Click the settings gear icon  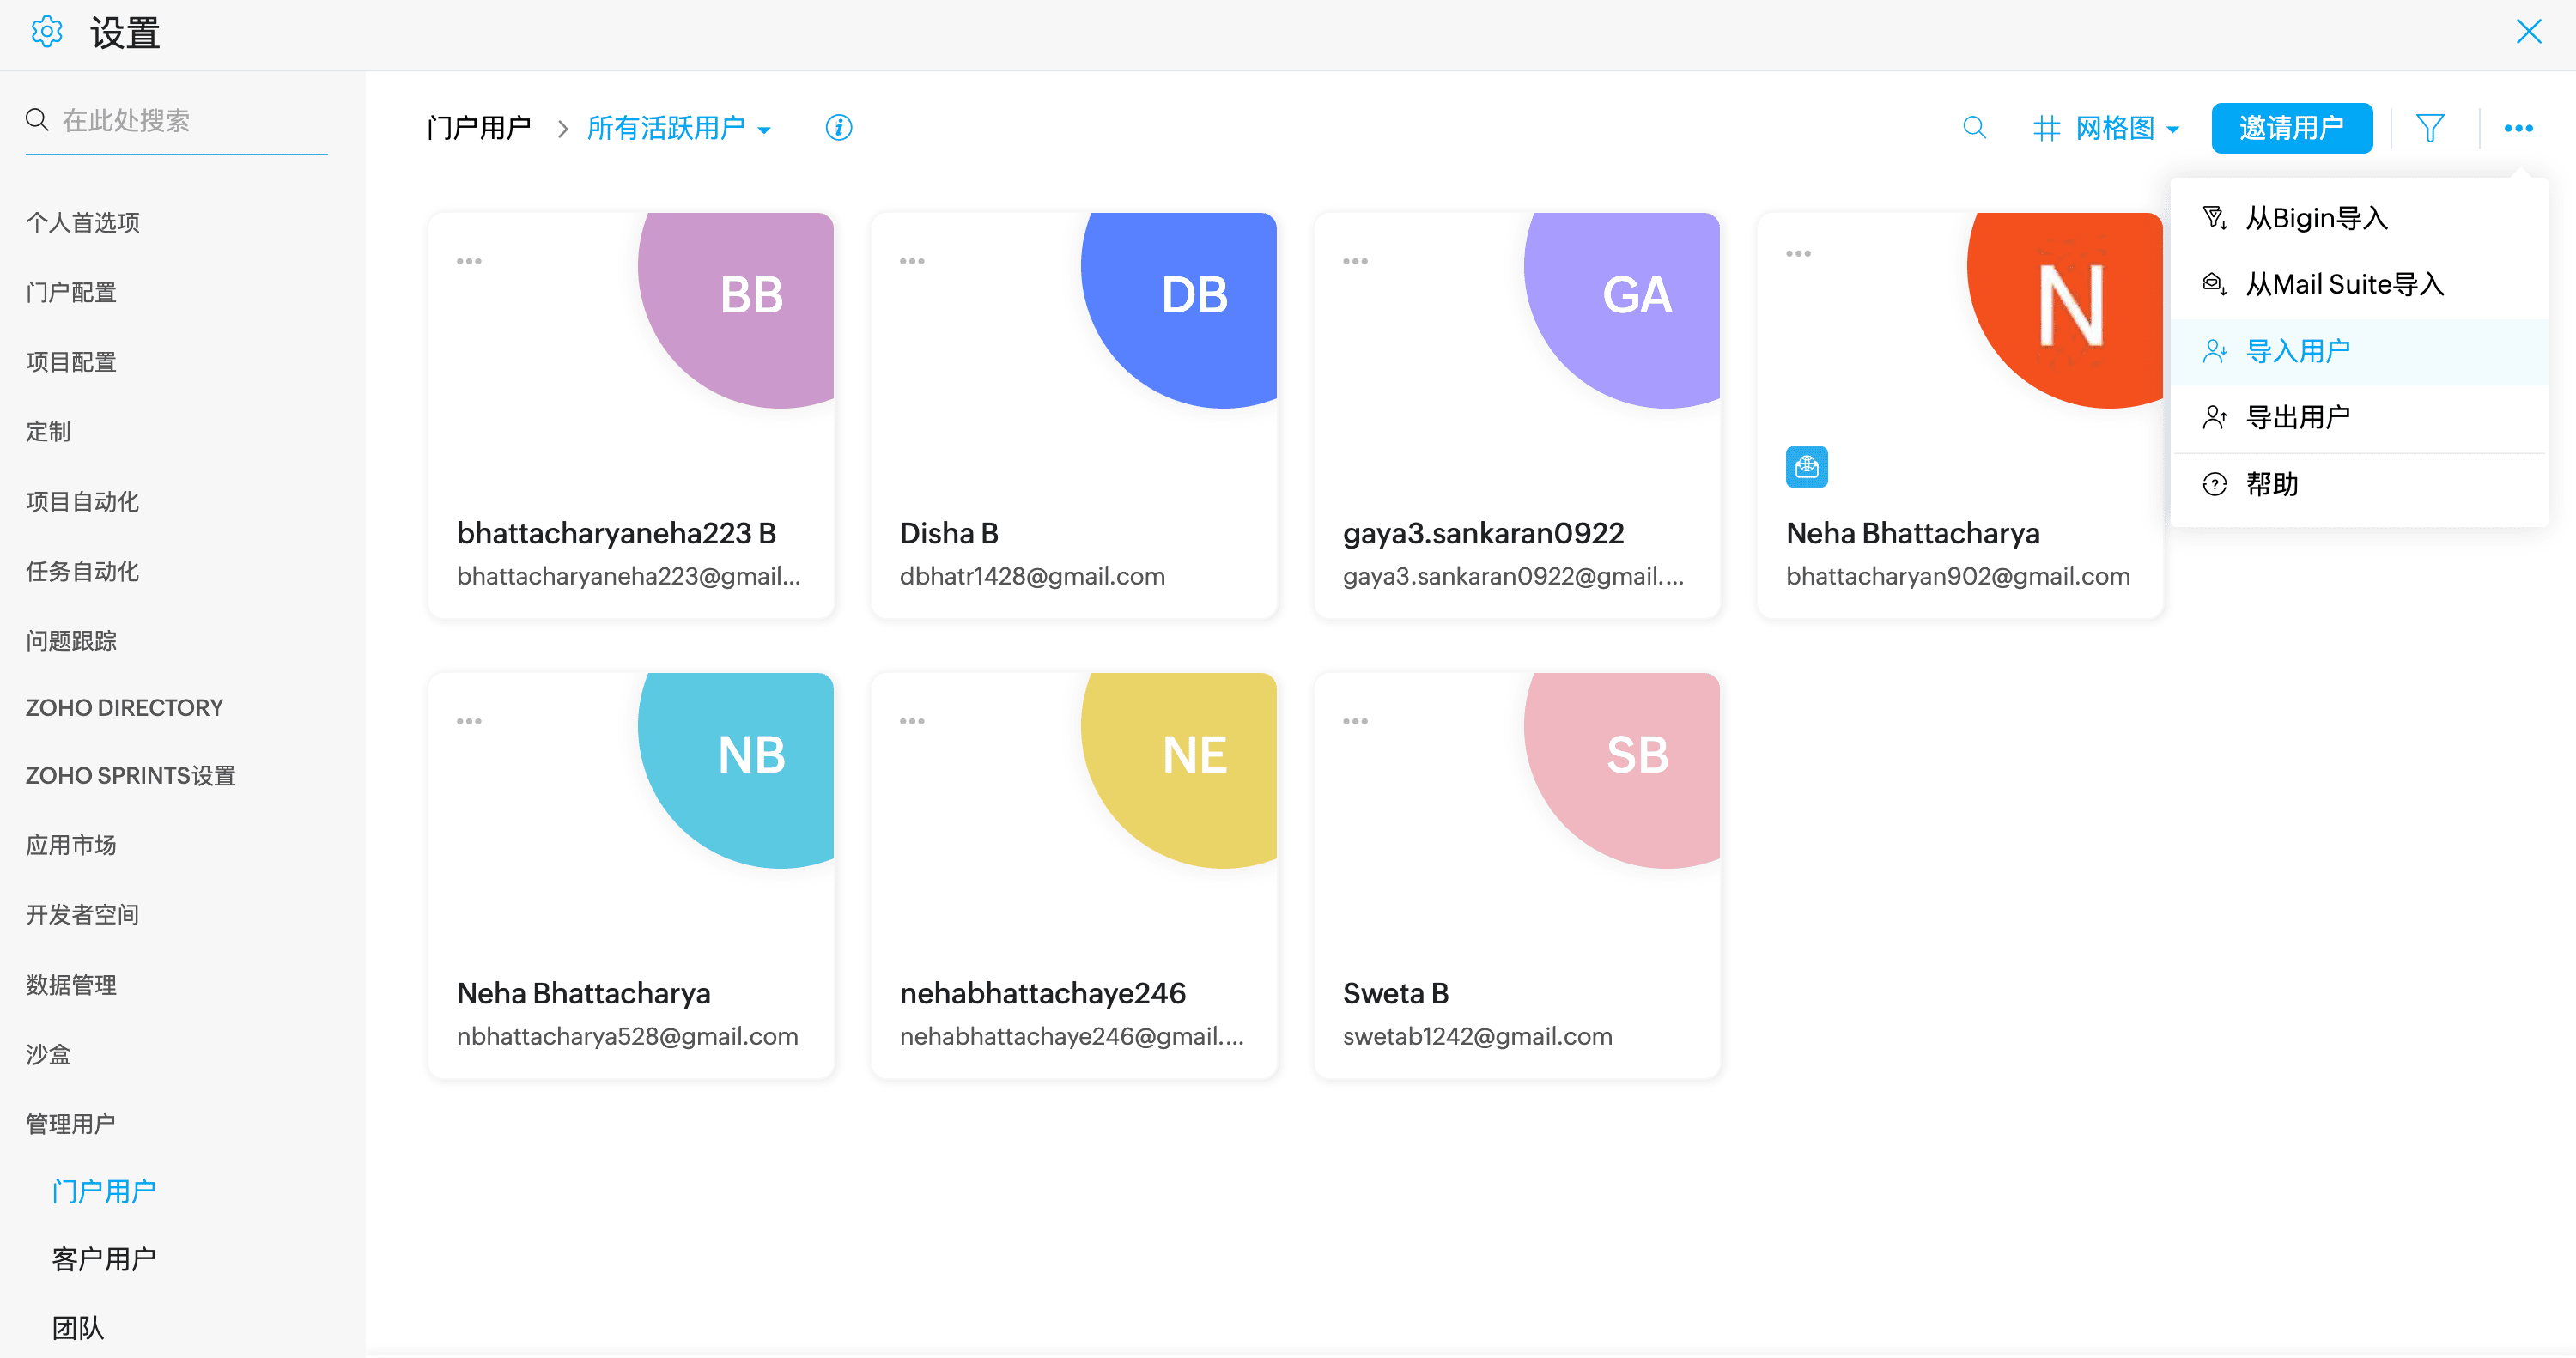click(x=46, y=33)
